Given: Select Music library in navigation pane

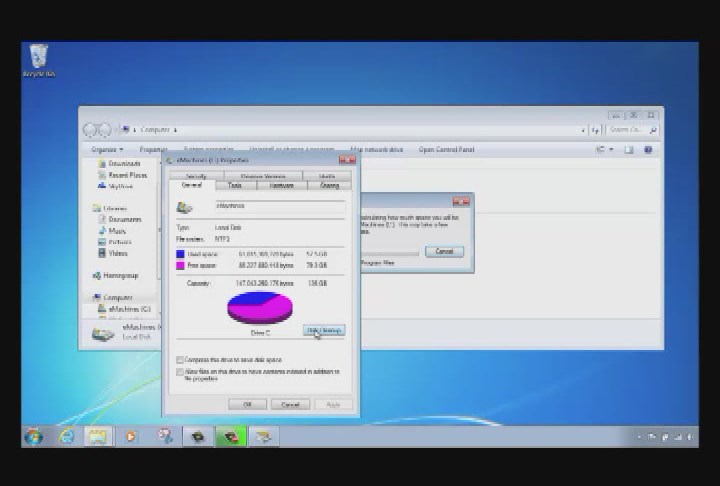Looking at the screenshot, I should (117, 230).
